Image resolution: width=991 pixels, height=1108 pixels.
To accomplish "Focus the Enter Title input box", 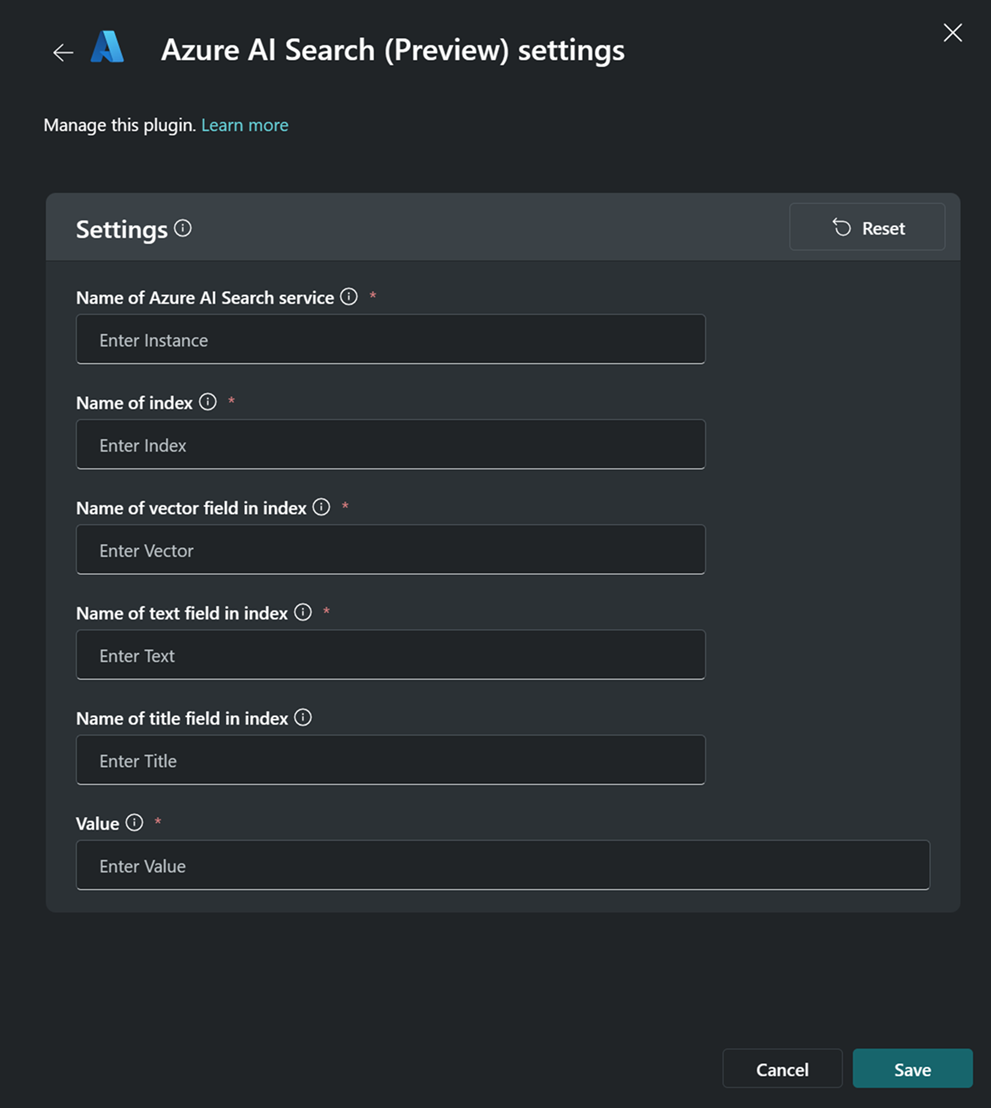I will (x=391, y=760).
